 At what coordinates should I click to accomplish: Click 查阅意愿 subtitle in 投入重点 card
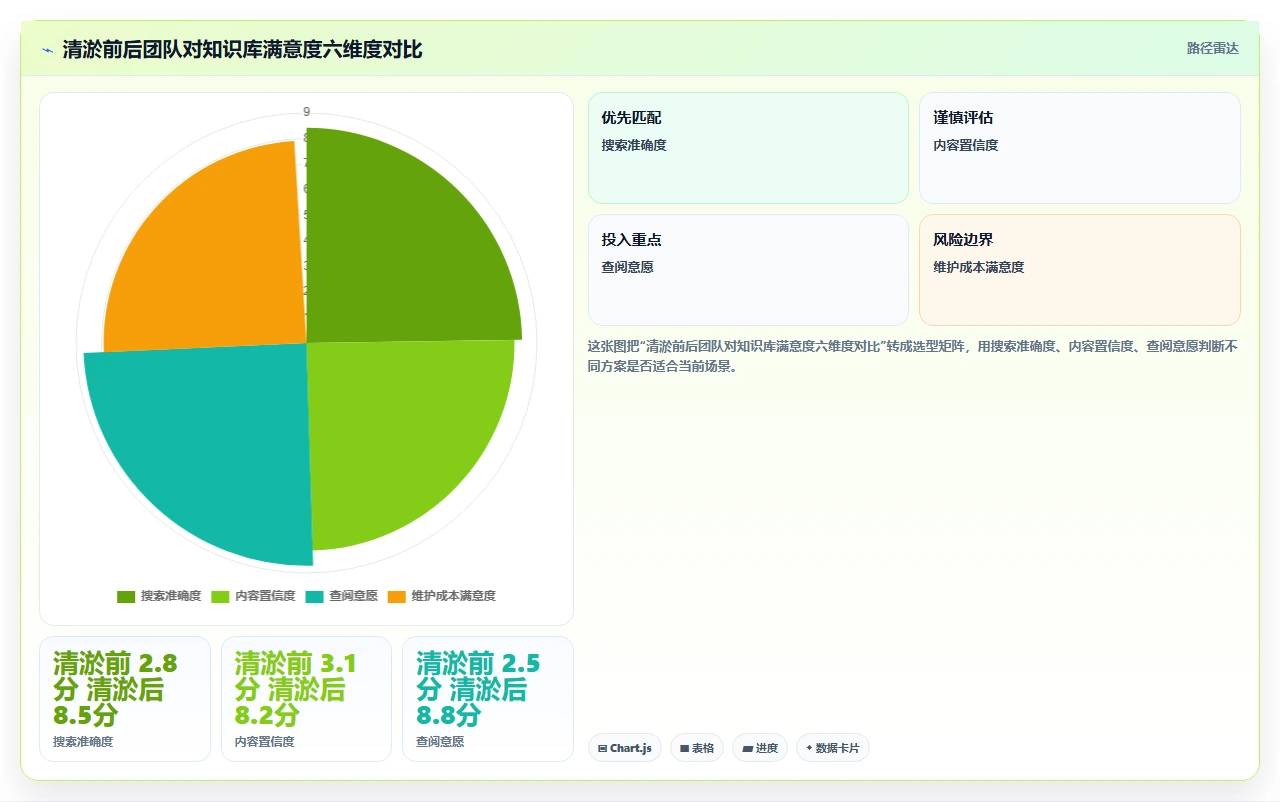click(x=627, y=267)
